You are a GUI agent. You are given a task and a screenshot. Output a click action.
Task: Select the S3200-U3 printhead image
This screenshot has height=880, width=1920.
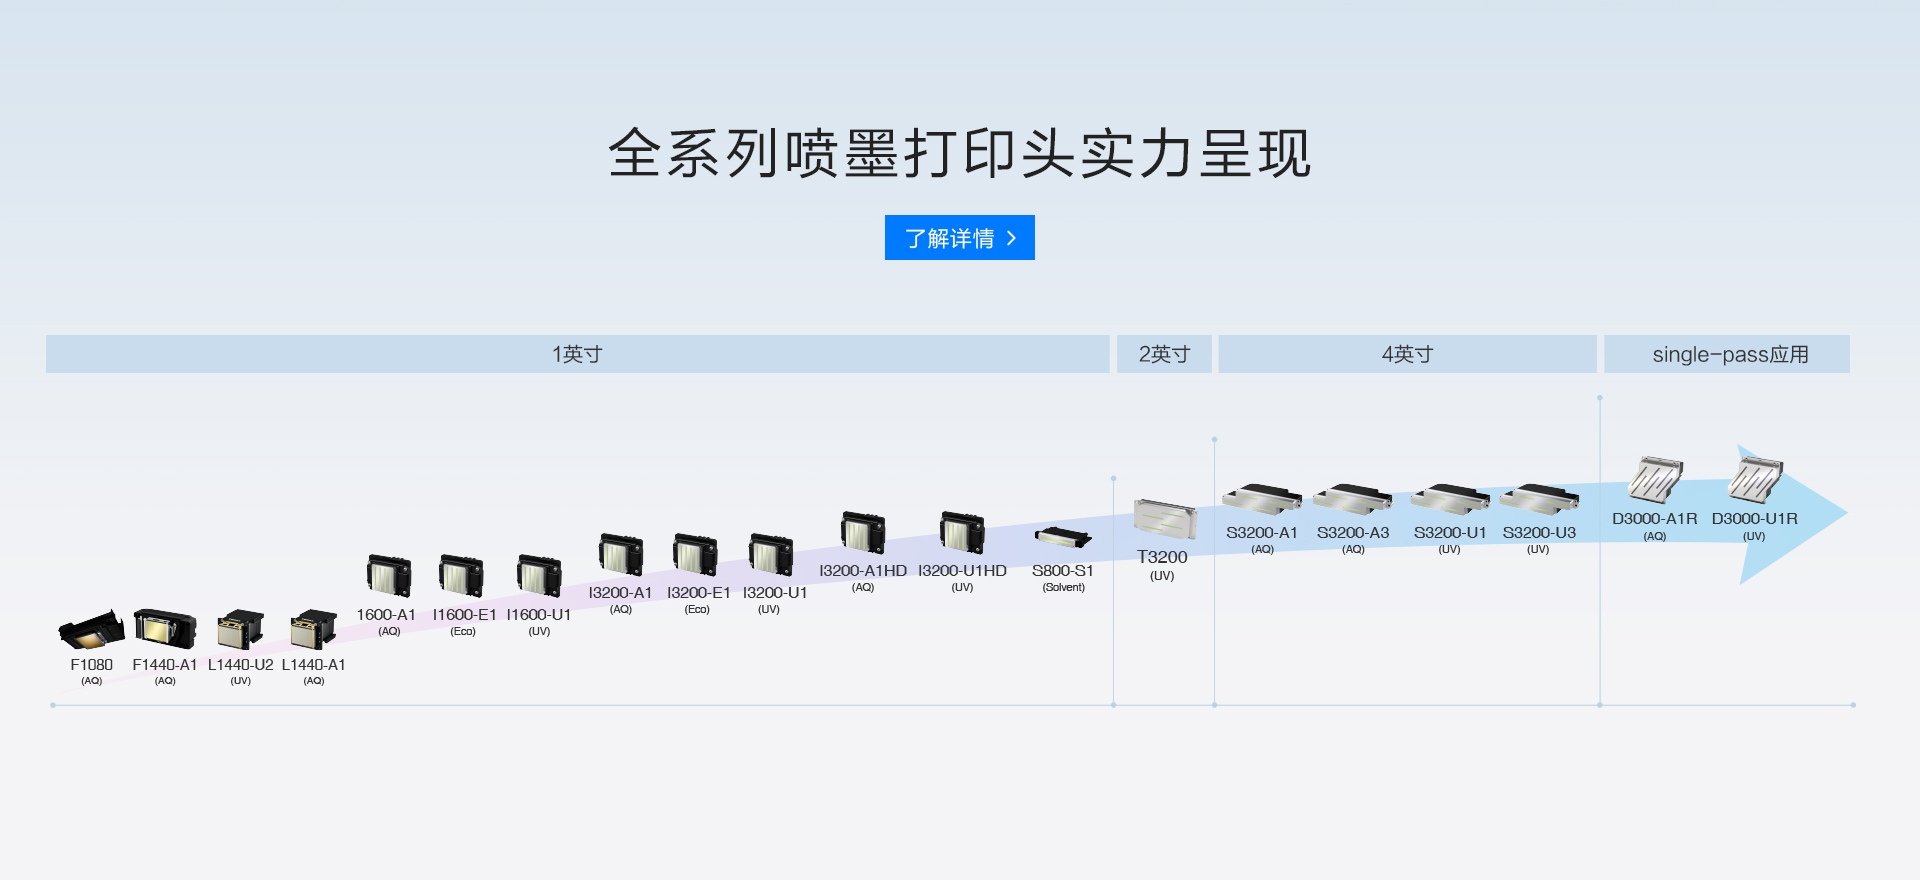(1539, 499)
